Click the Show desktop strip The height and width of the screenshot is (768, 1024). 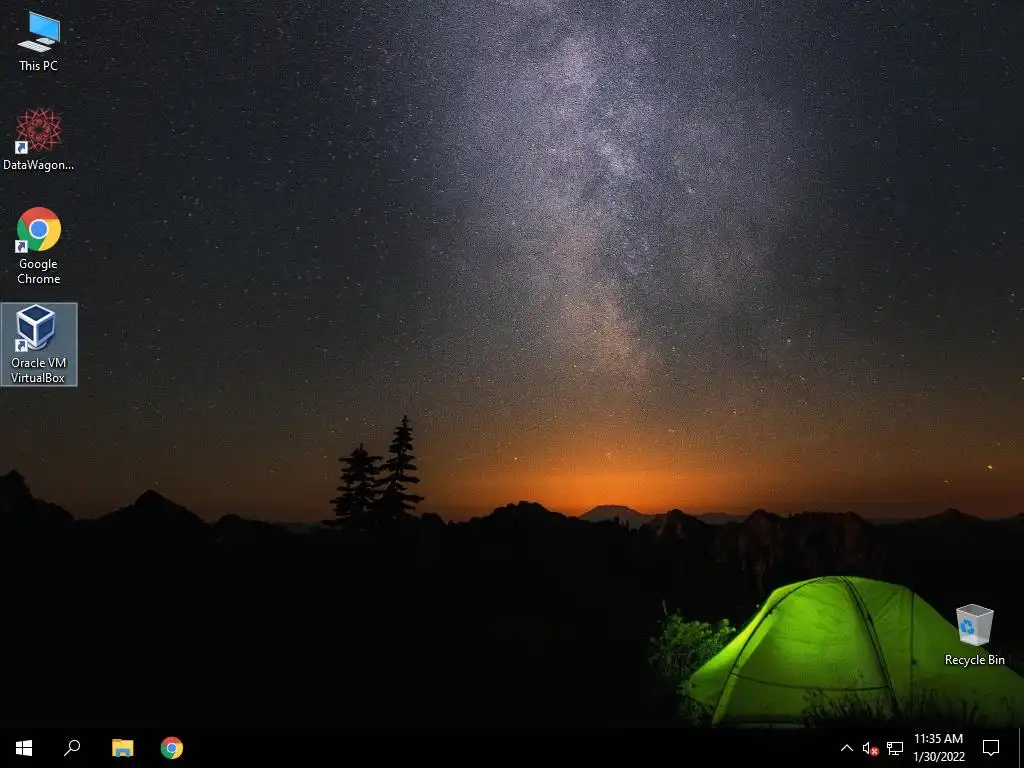(1021, 748)
